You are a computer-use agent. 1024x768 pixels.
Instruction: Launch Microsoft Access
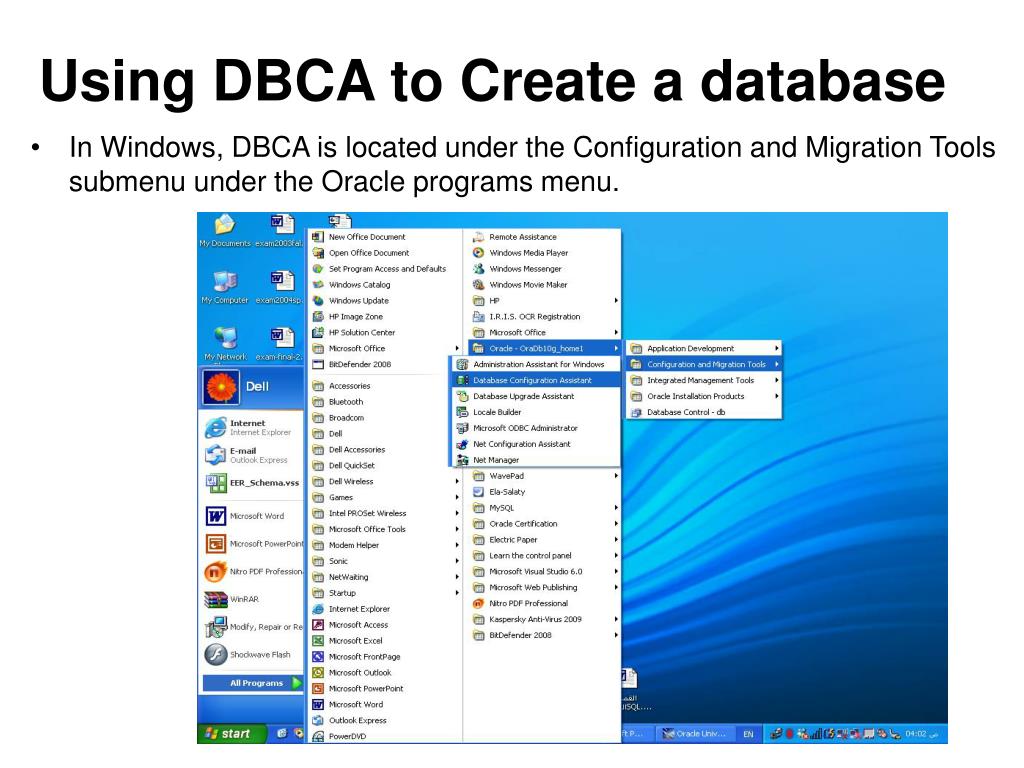tap(385, 625)
